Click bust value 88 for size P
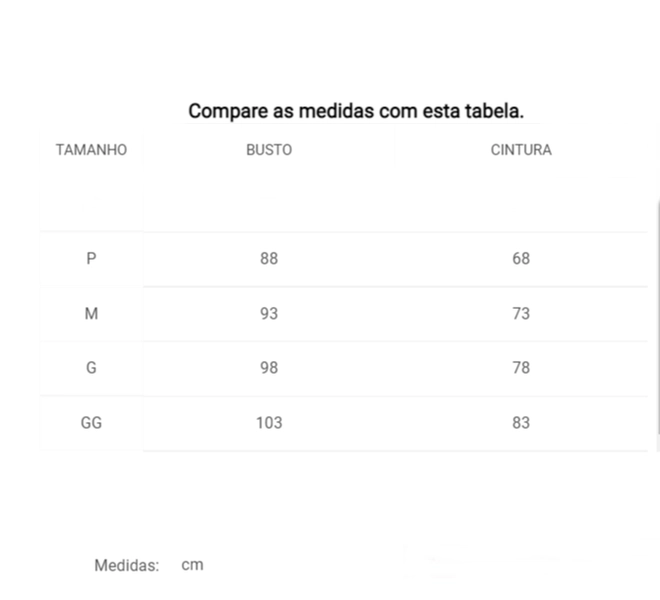The image size is (660, 600). (x=269, y=259)
